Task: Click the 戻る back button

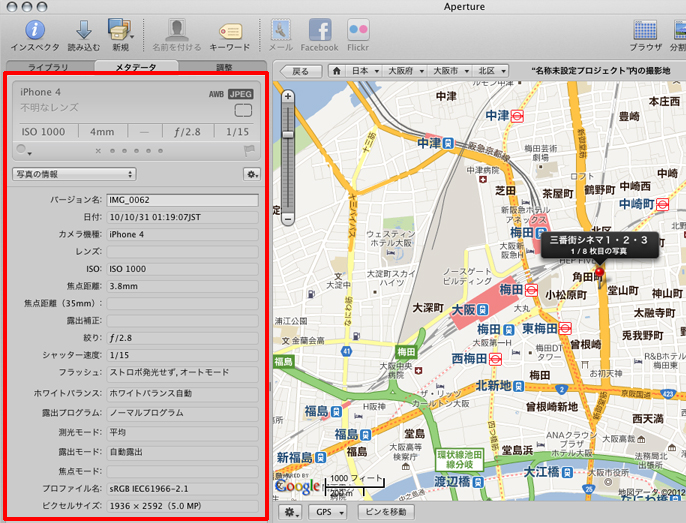Action: pos(301,71)
